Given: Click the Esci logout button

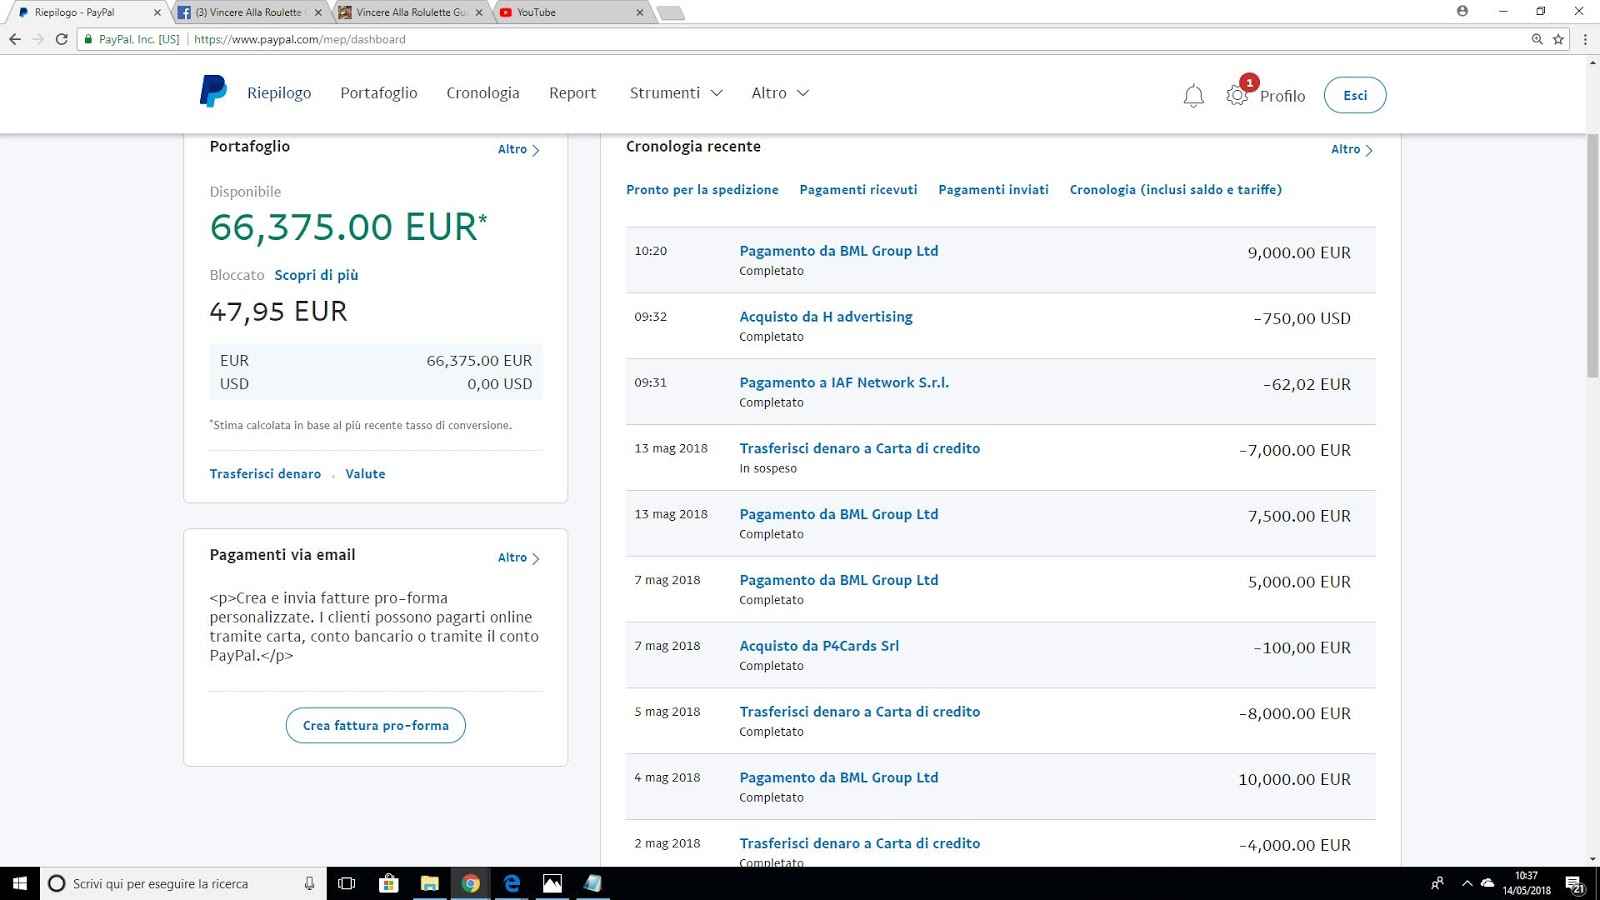Looking at the screenshot, I should tap(1355, 95).
